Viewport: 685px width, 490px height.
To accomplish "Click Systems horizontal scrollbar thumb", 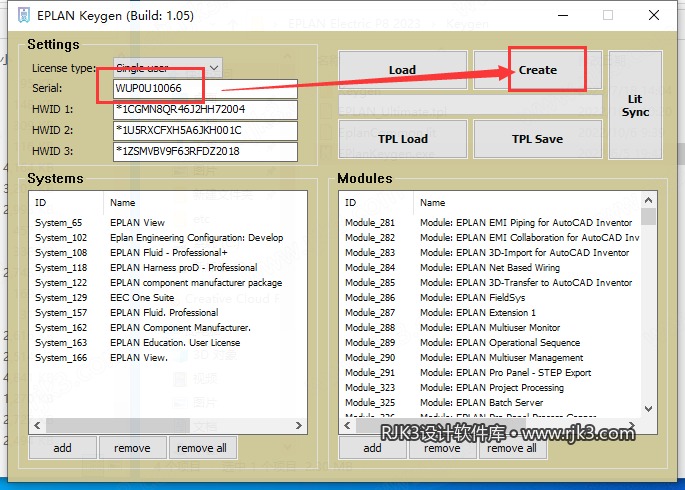I will coord(118,425).
